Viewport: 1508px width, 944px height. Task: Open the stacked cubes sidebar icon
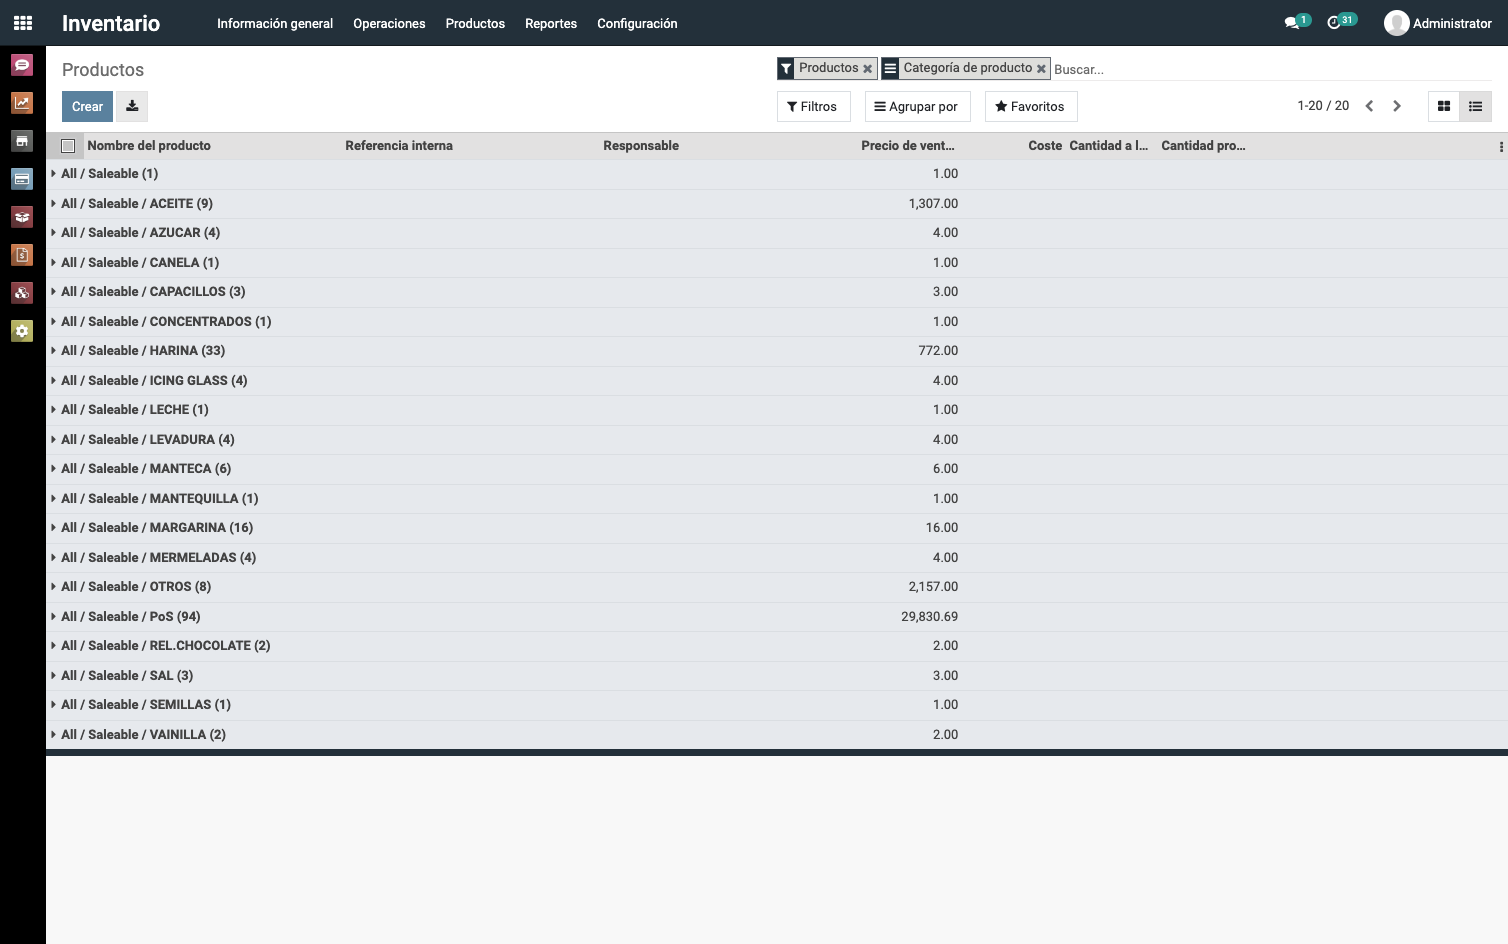tap(22, 293)
